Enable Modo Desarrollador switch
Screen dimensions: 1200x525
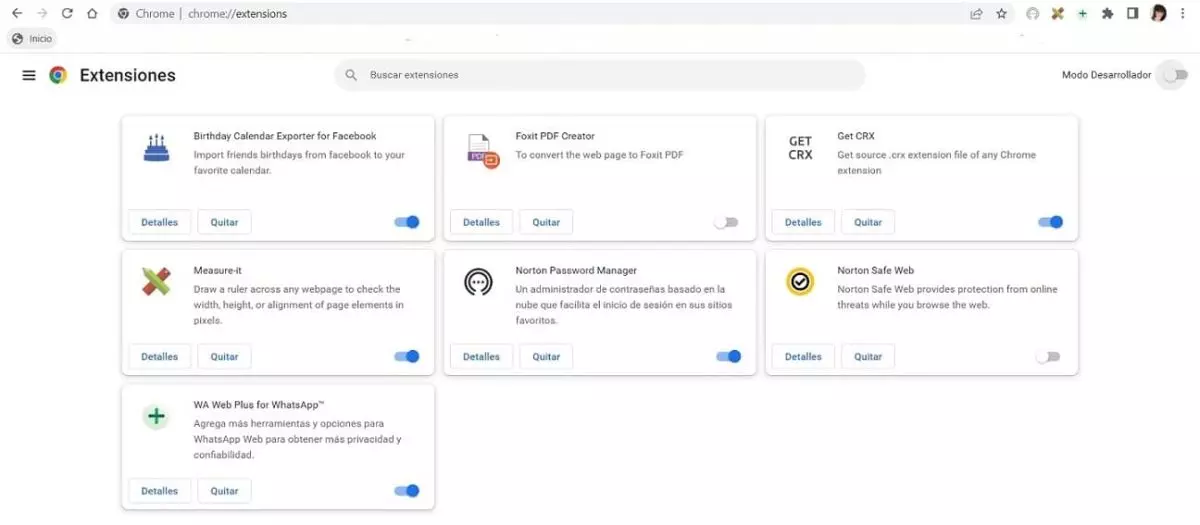point(1176,75)
